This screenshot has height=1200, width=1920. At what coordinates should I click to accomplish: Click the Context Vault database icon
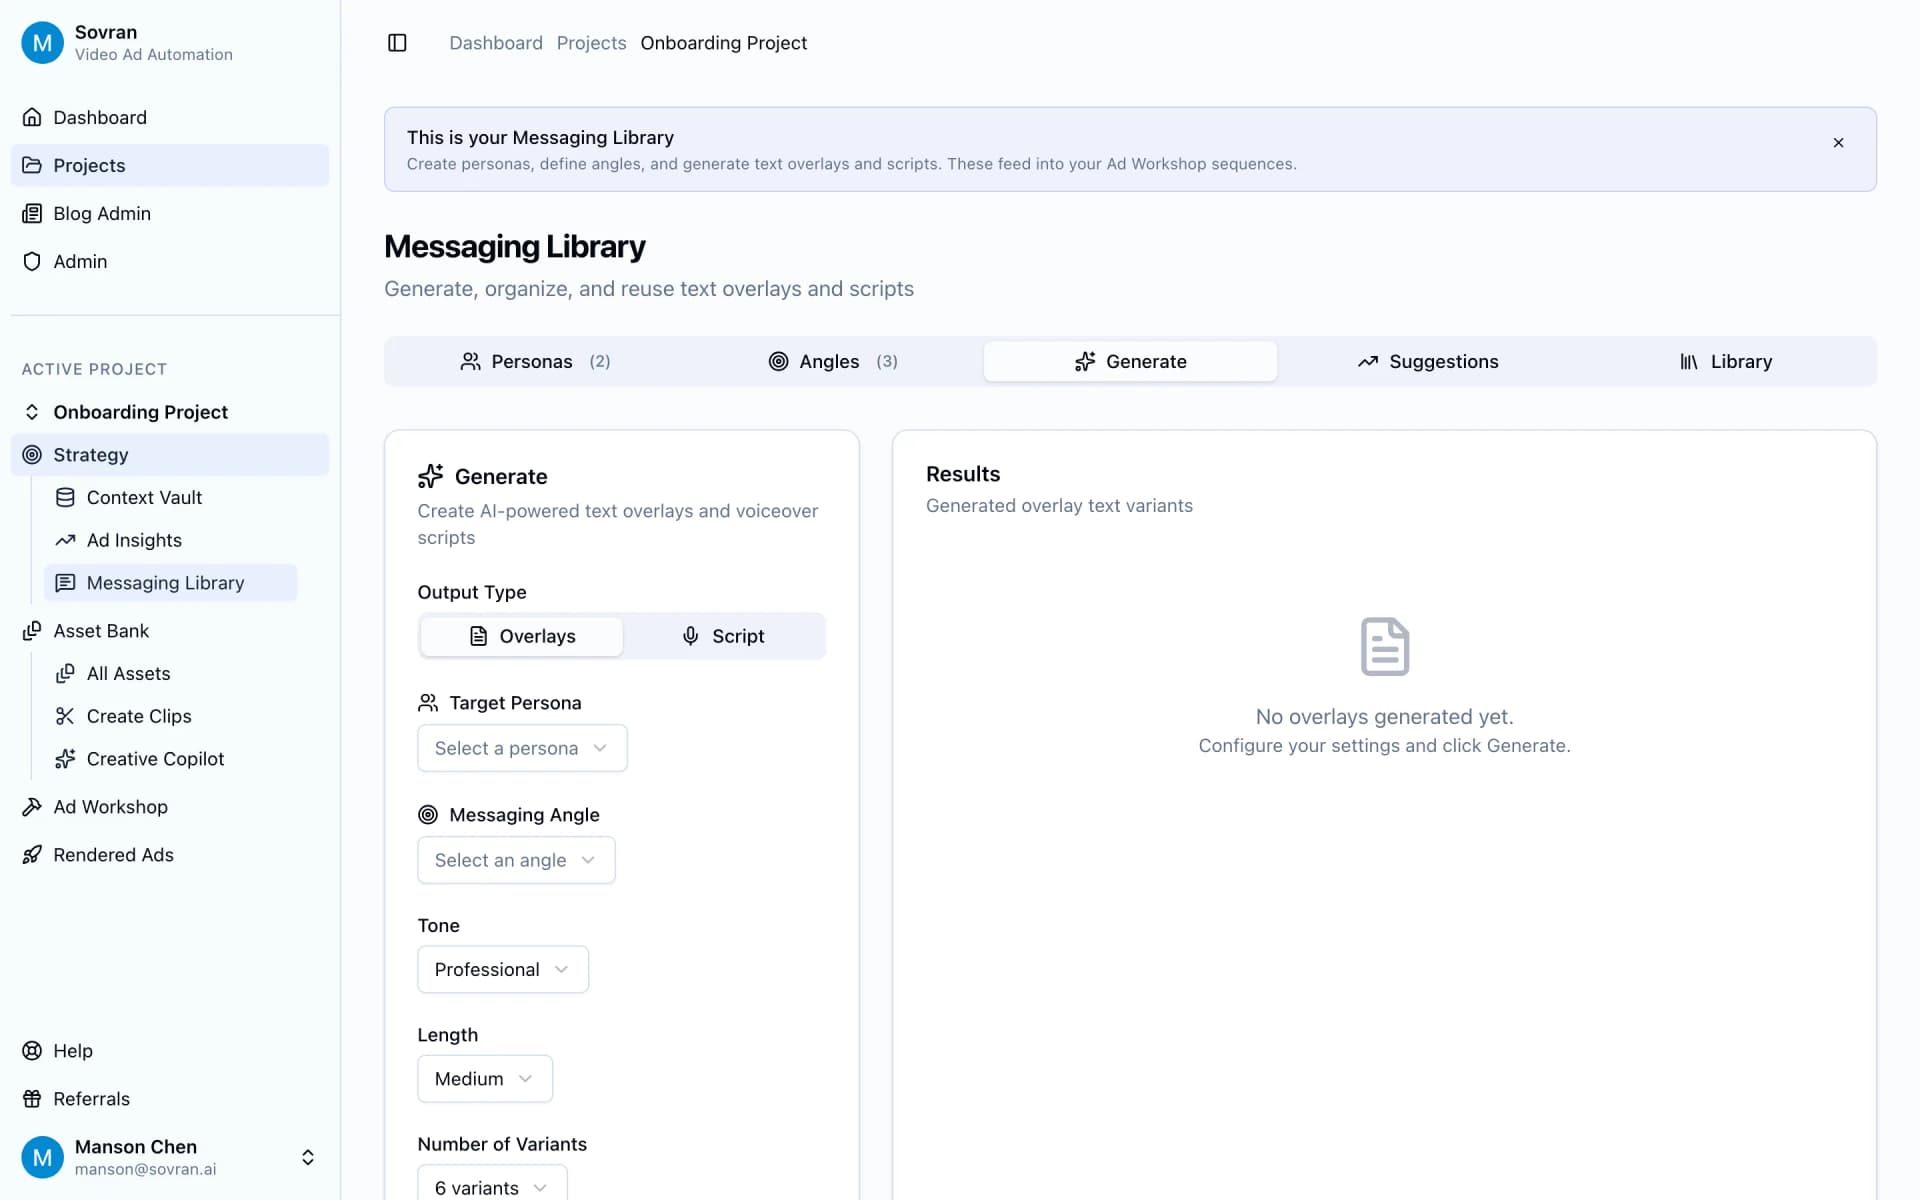click(x=65, y=497)
